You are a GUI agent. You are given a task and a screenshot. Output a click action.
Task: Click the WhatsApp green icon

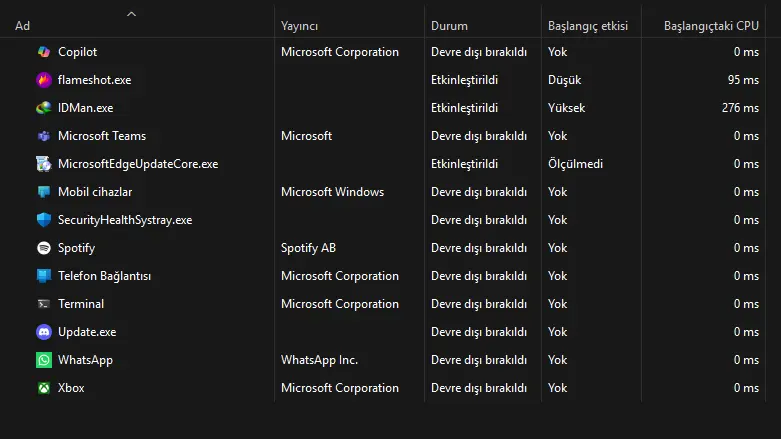click(x=44, y=360)
